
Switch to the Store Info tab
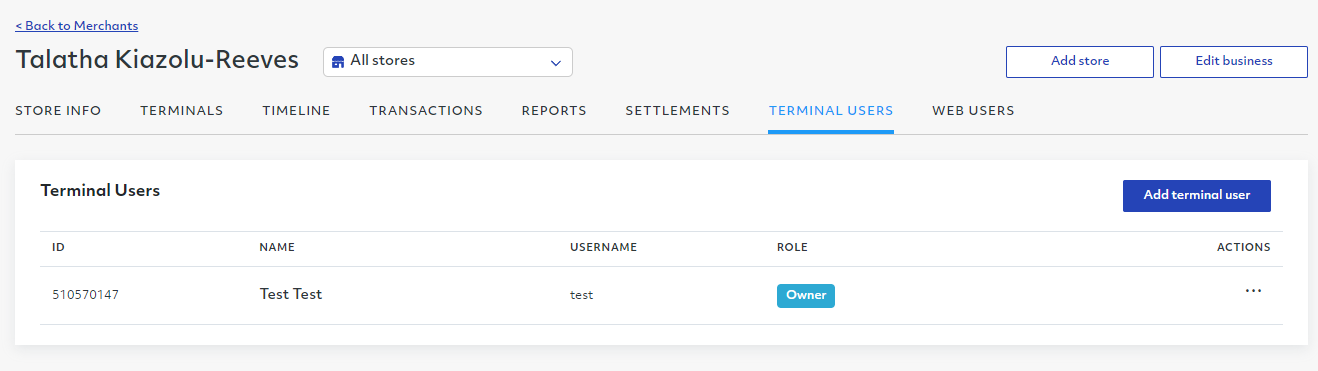tap(58, 111)
